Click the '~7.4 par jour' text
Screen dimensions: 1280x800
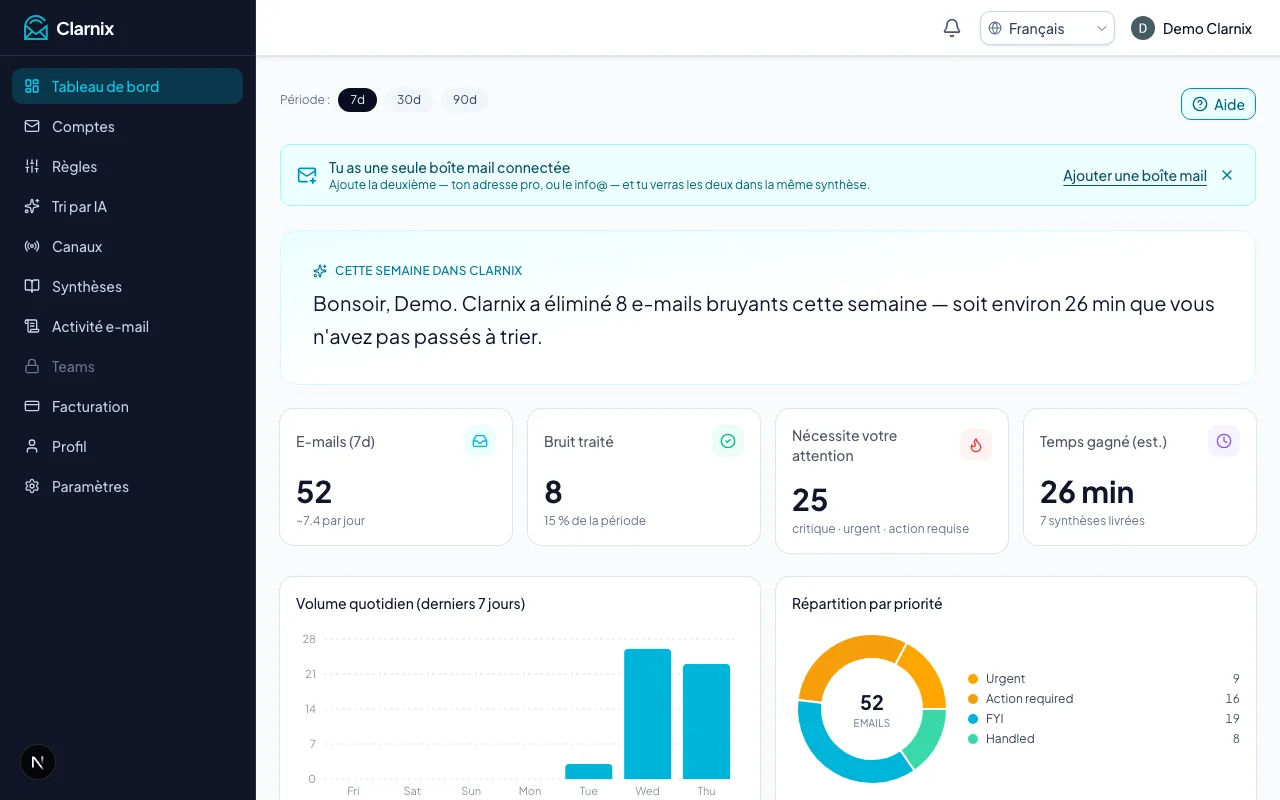tap(331, 521)
